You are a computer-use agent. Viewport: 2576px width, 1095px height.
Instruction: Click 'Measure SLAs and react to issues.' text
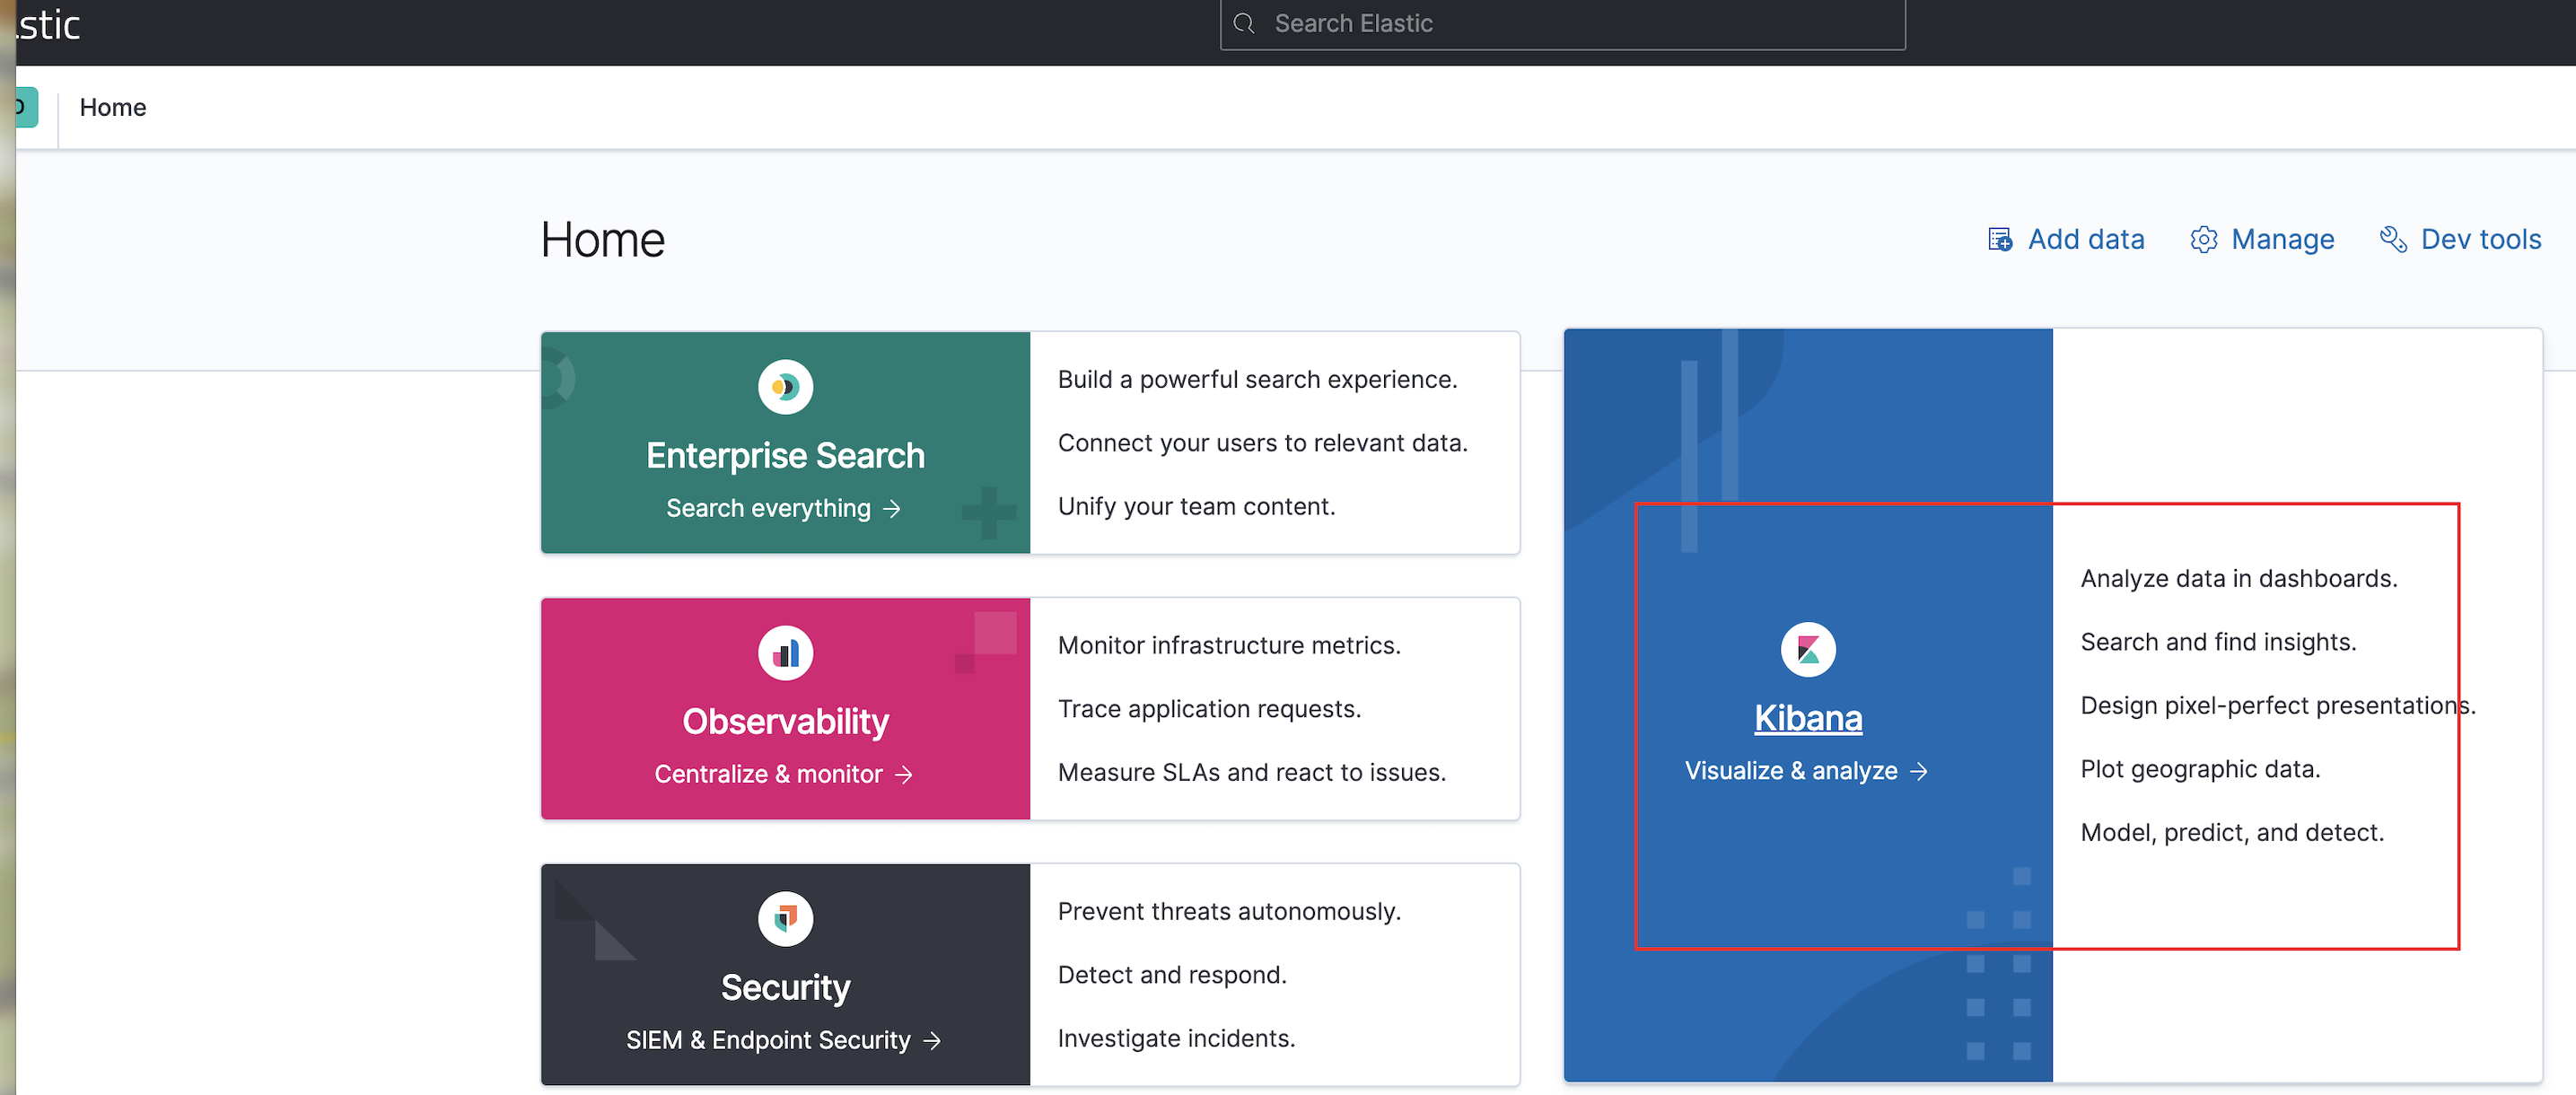[x=1251, y=773]
